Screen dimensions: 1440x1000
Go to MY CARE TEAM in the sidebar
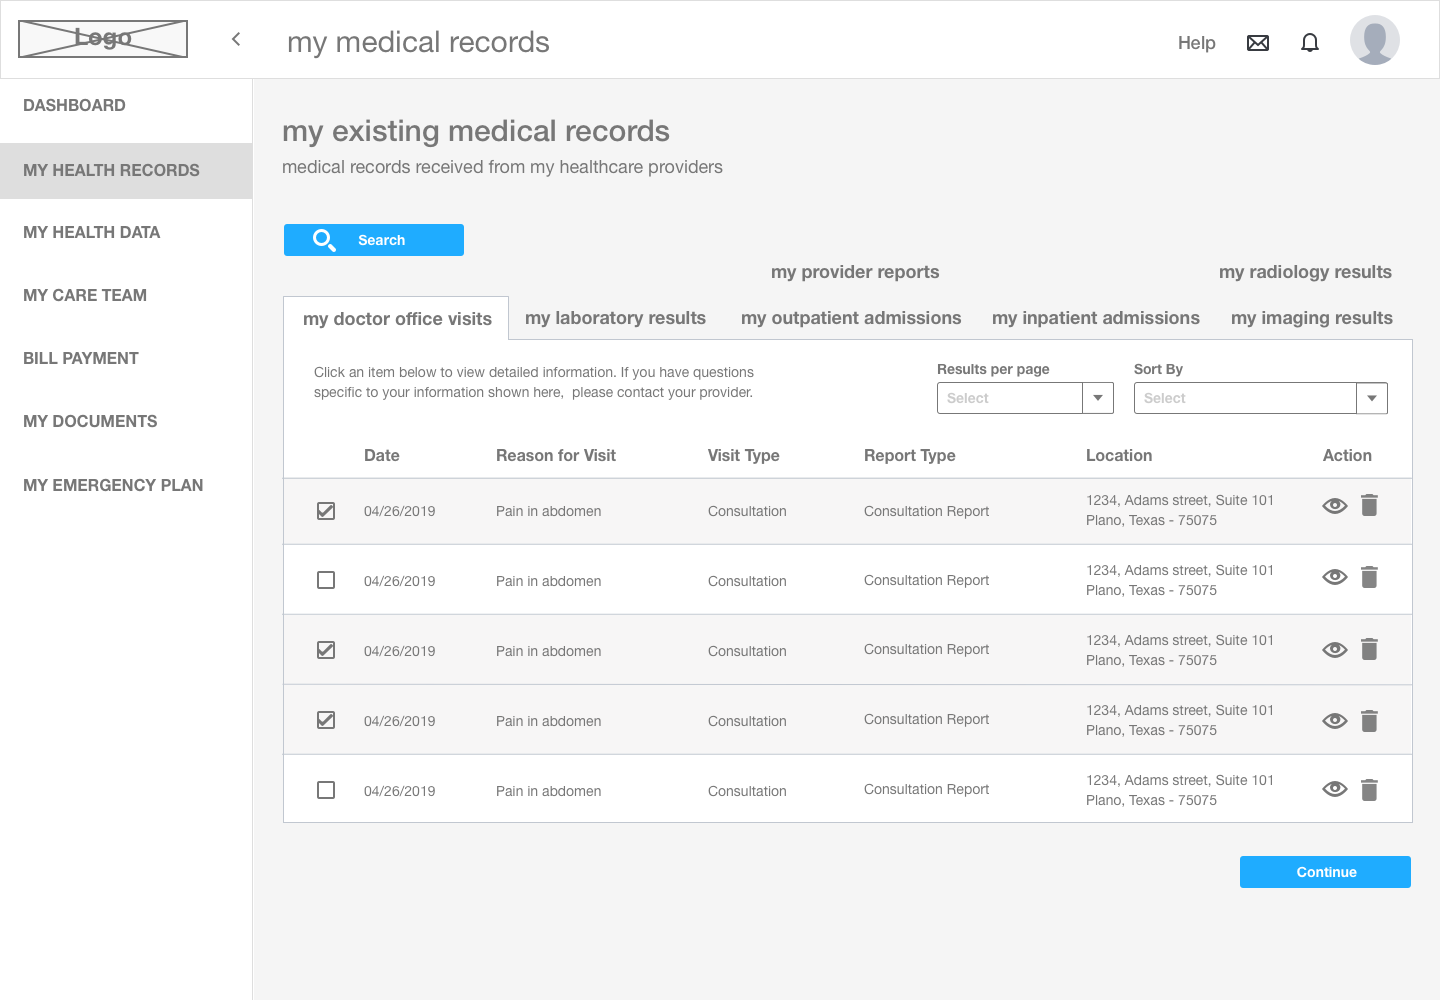85,295
